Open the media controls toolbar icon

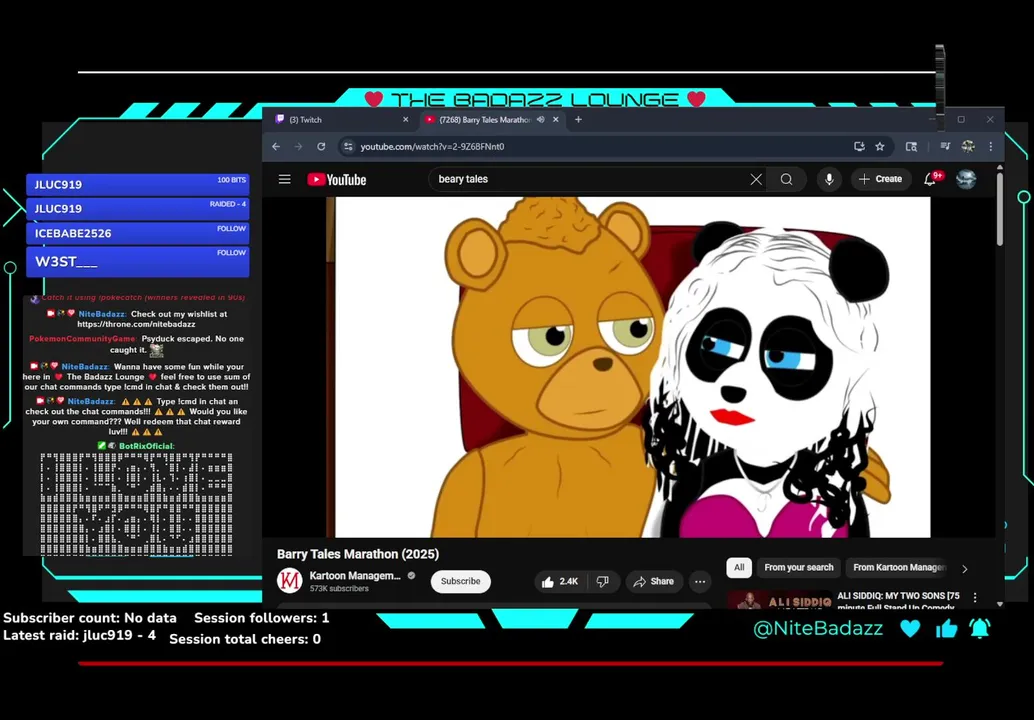click(x=945, y=146)
